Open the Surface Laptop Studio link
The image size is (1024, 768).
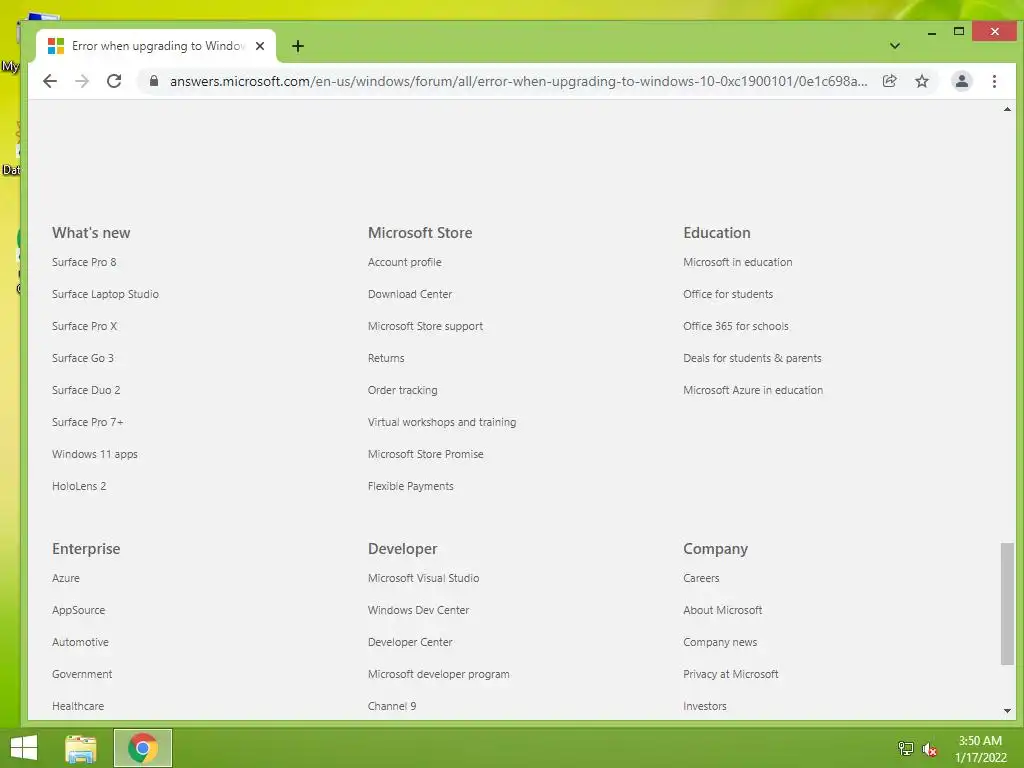(105, 294)
